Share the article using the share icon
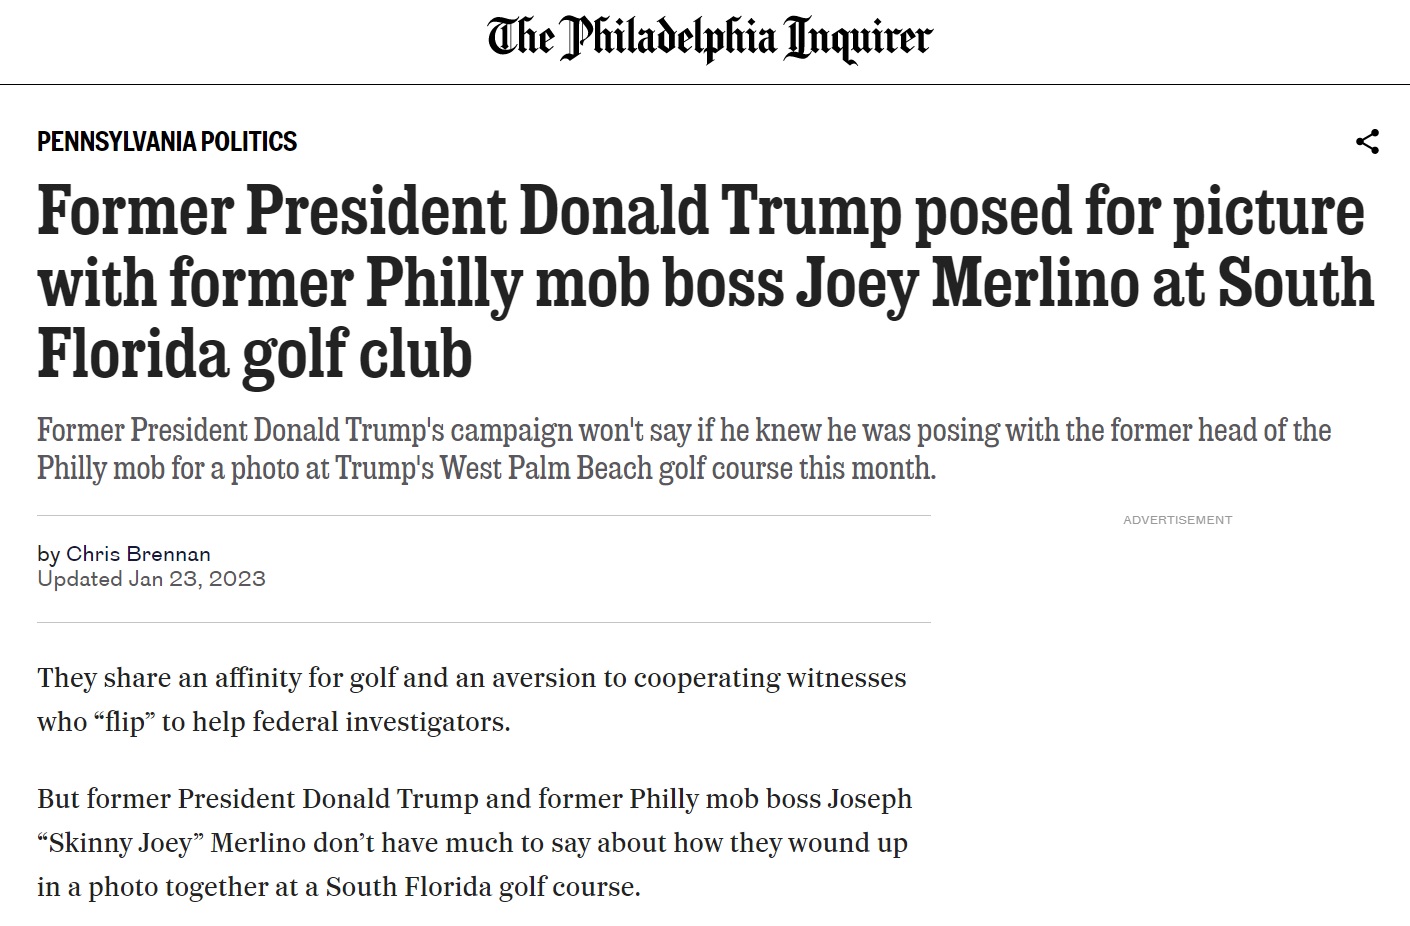 coord(1367,142)
